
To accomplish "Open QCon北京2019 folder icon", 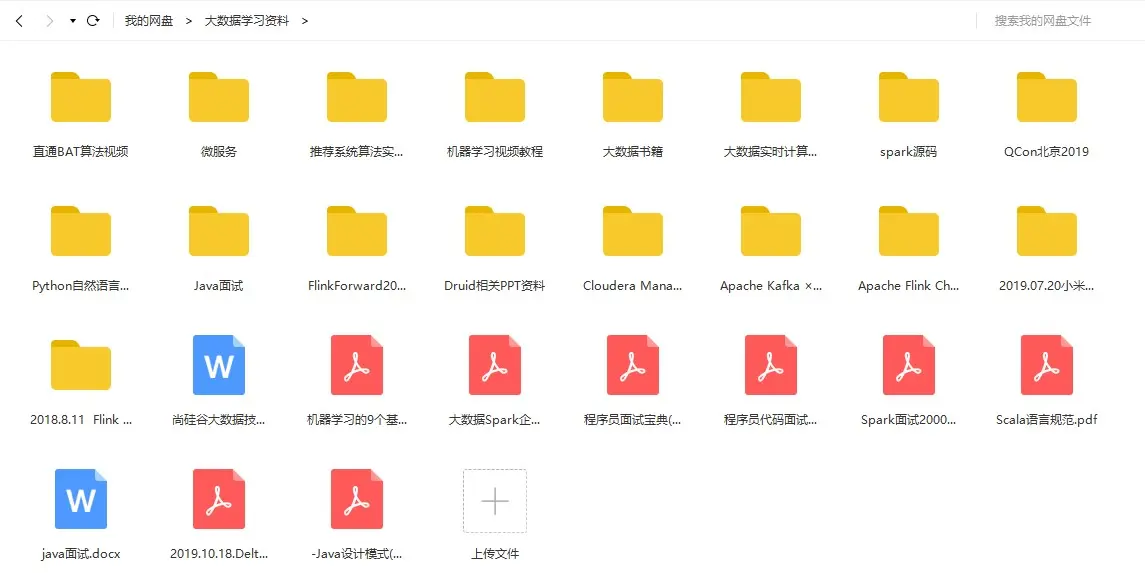I will 1046,97.
